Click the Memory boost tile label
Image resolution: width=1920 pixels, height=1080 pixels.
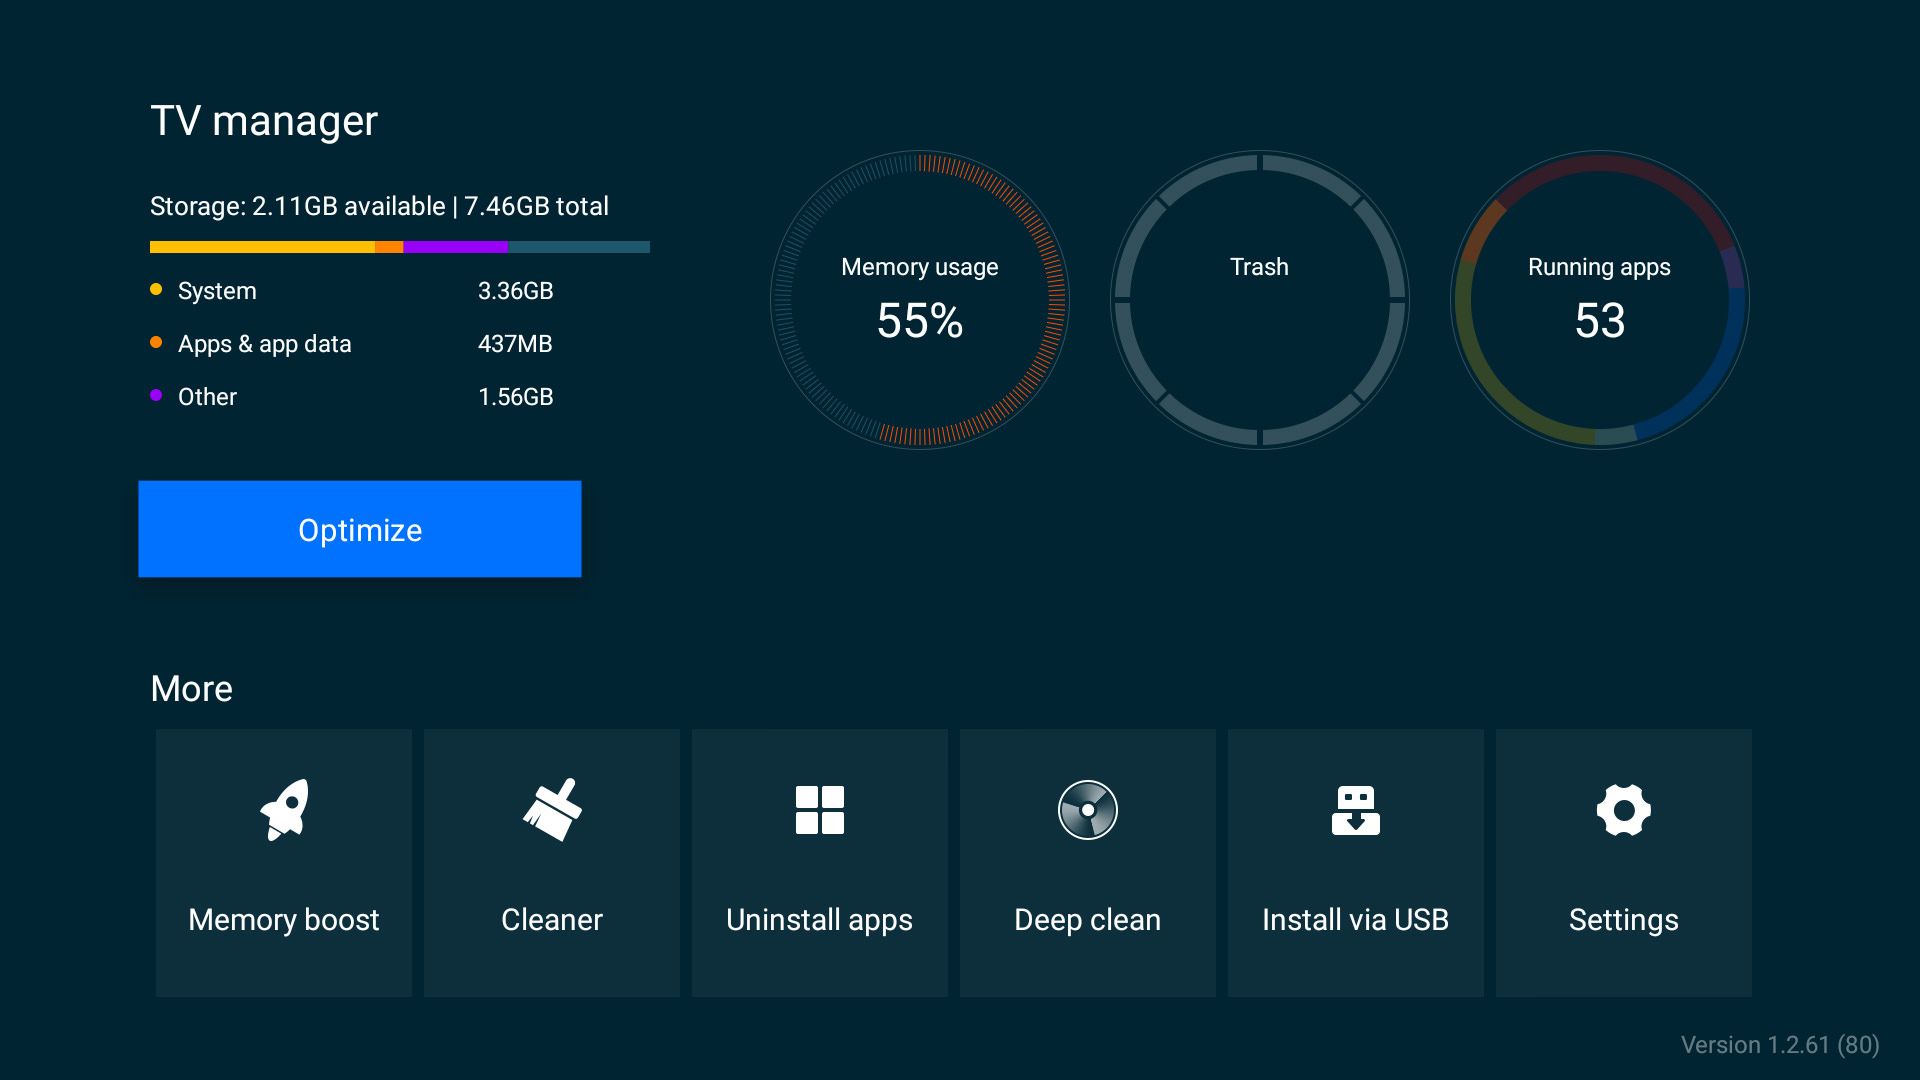(284, 919)
